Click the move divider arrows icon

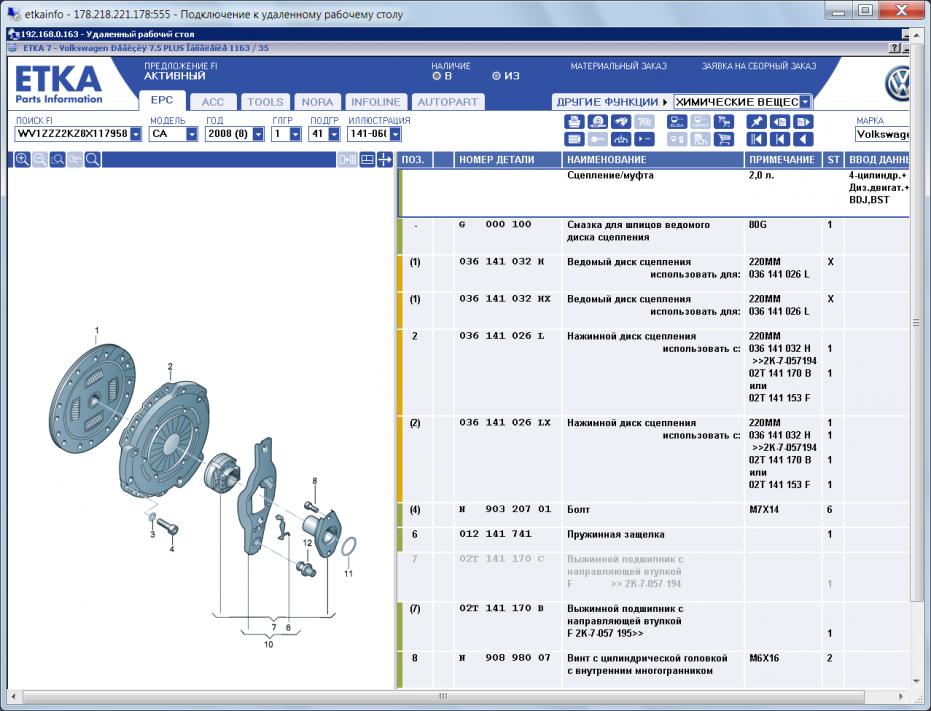click(x=385, y=159)
